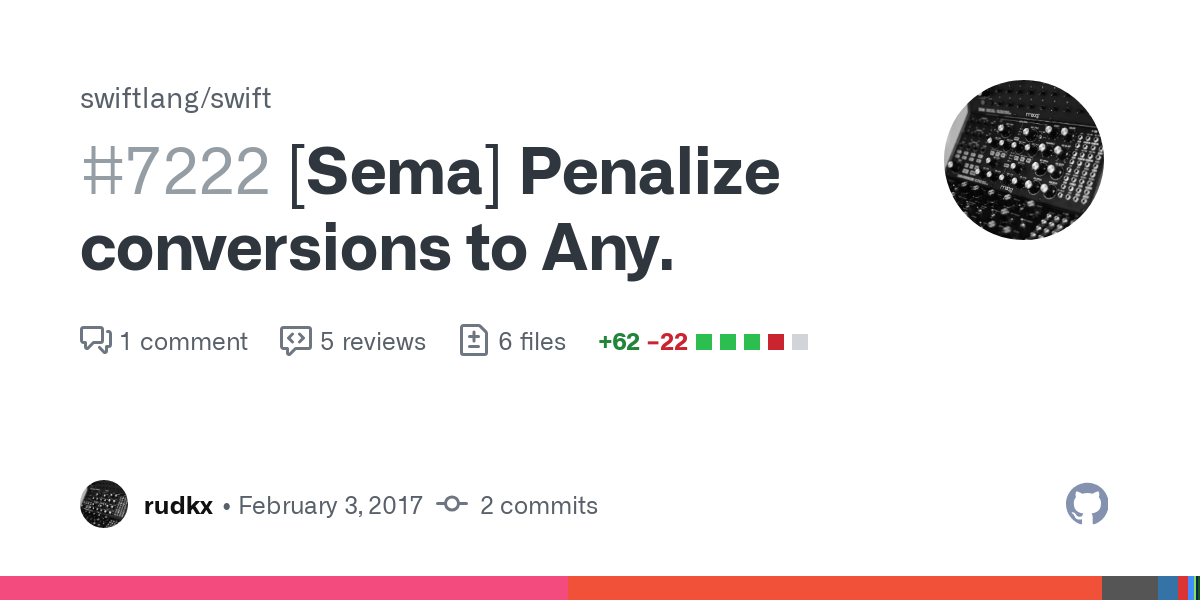This screenshot has width=1200, height=600.
Task: View the 5 reviews count
Action: click(373, 342)
